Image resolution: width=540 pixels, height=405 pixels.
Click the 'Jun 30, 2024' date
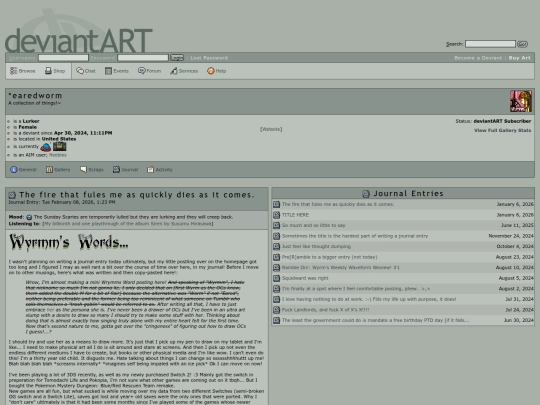(518, 321)
